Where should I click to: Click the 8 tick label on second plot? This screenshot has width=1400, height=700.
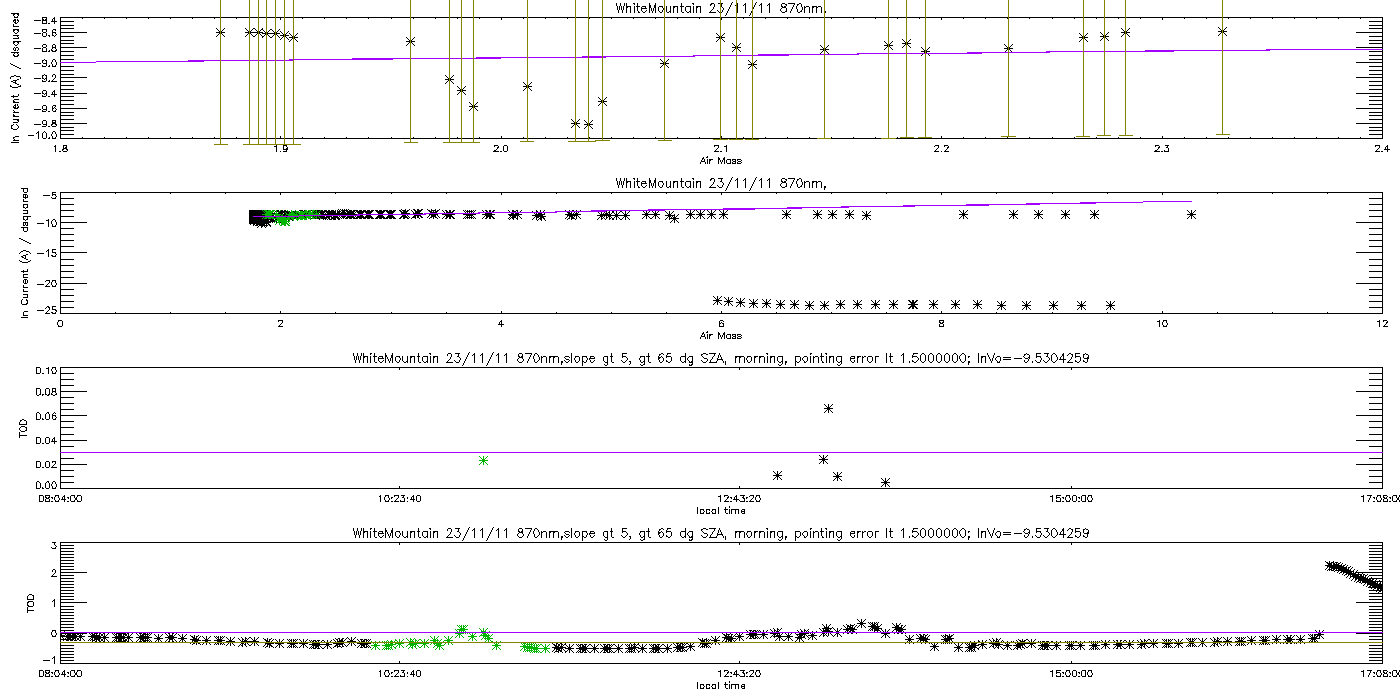pos(941,323)
